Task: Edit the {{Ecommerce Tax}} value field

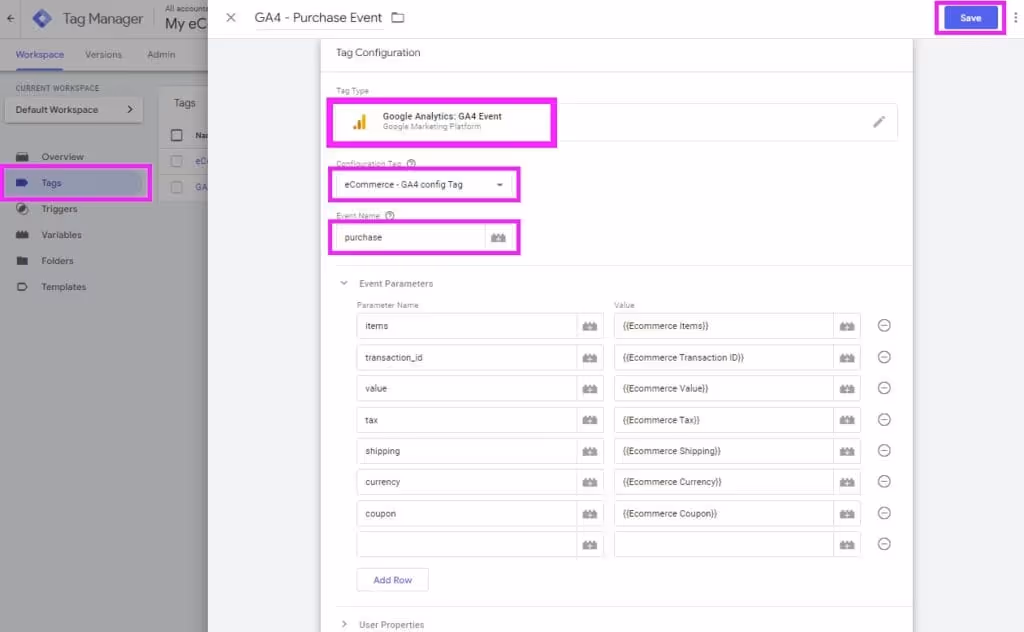Action: (724, 420)
